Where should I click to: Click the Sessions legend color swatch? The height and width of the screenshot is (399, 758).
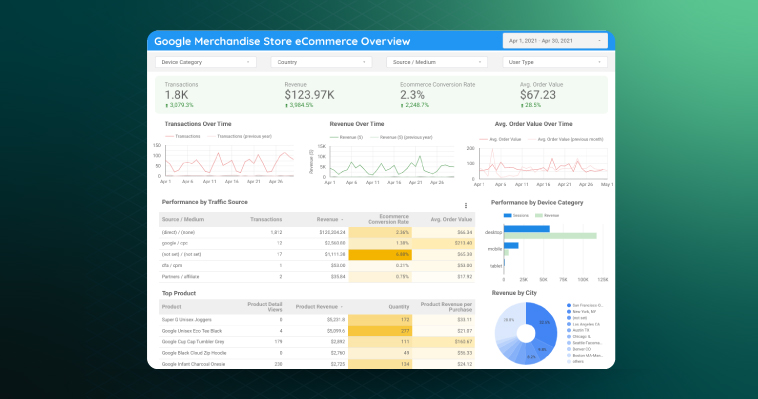pyautogui.click(x=507, y=216)
